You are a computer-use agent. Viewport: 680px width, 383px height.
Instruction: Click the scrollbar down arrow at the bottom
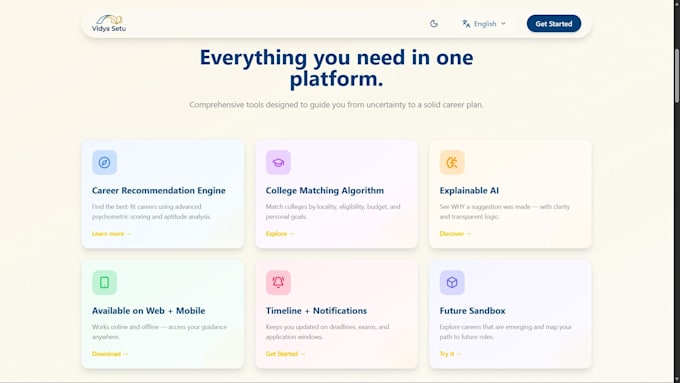coord(677,380)
